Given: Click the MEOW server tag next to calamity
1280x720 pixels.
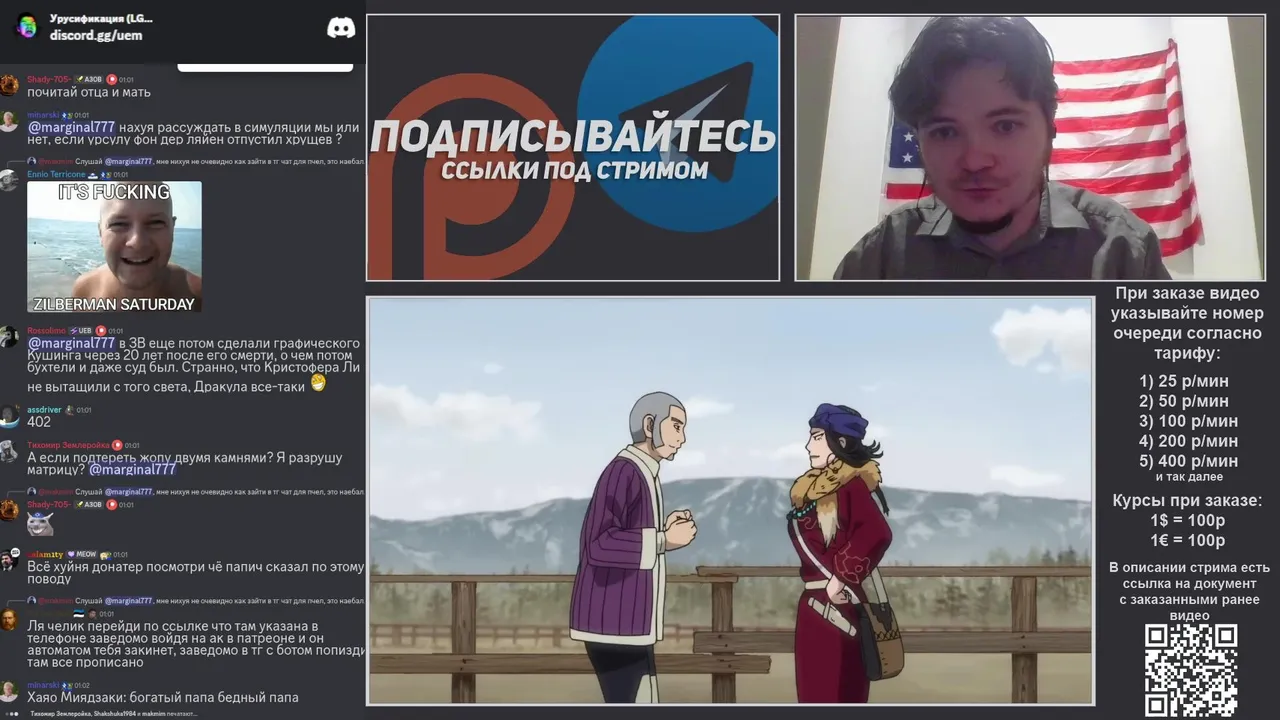Looking at the screenshot, I should 82,554.
